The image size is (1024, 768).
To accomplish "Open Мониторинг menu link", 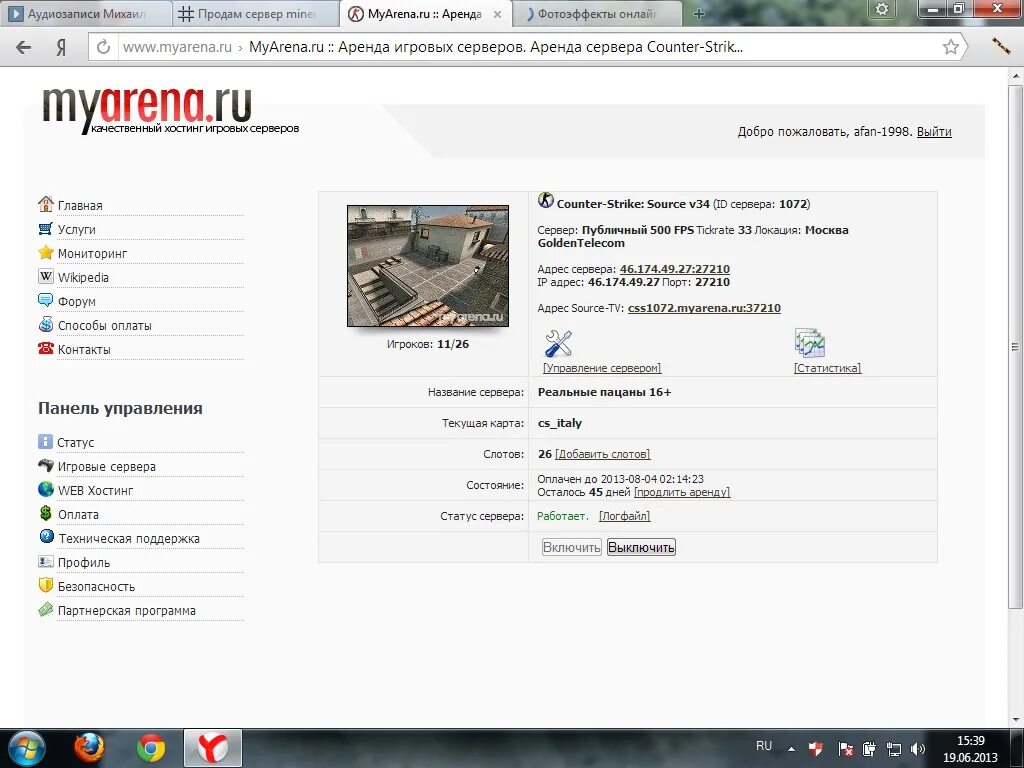I will pyautogui.click(x=93, y=253).
